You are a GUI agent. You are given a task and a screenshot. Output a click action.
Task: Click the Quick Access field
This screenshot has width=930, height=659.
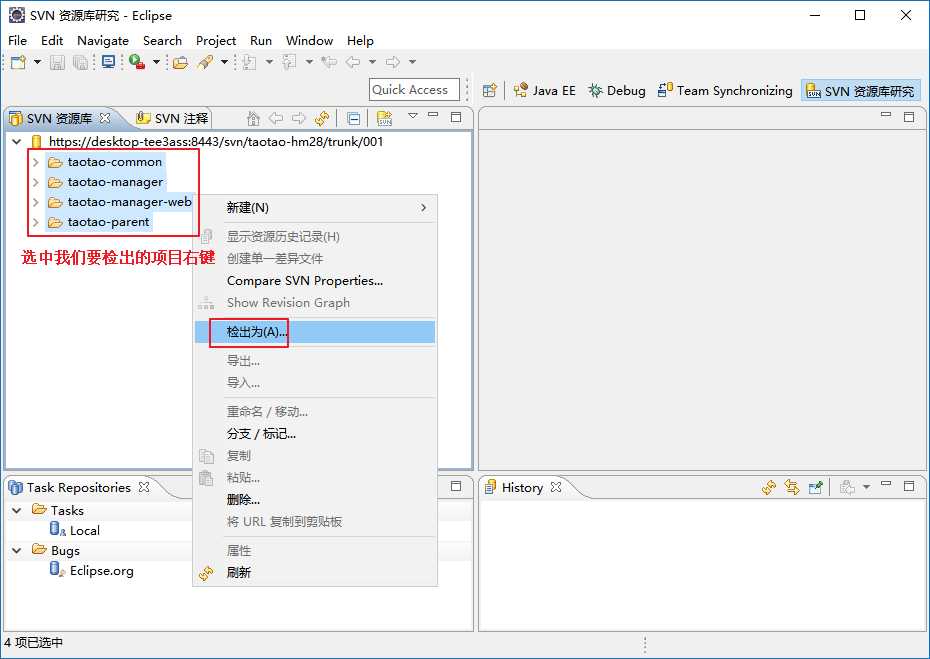(414, 90)
